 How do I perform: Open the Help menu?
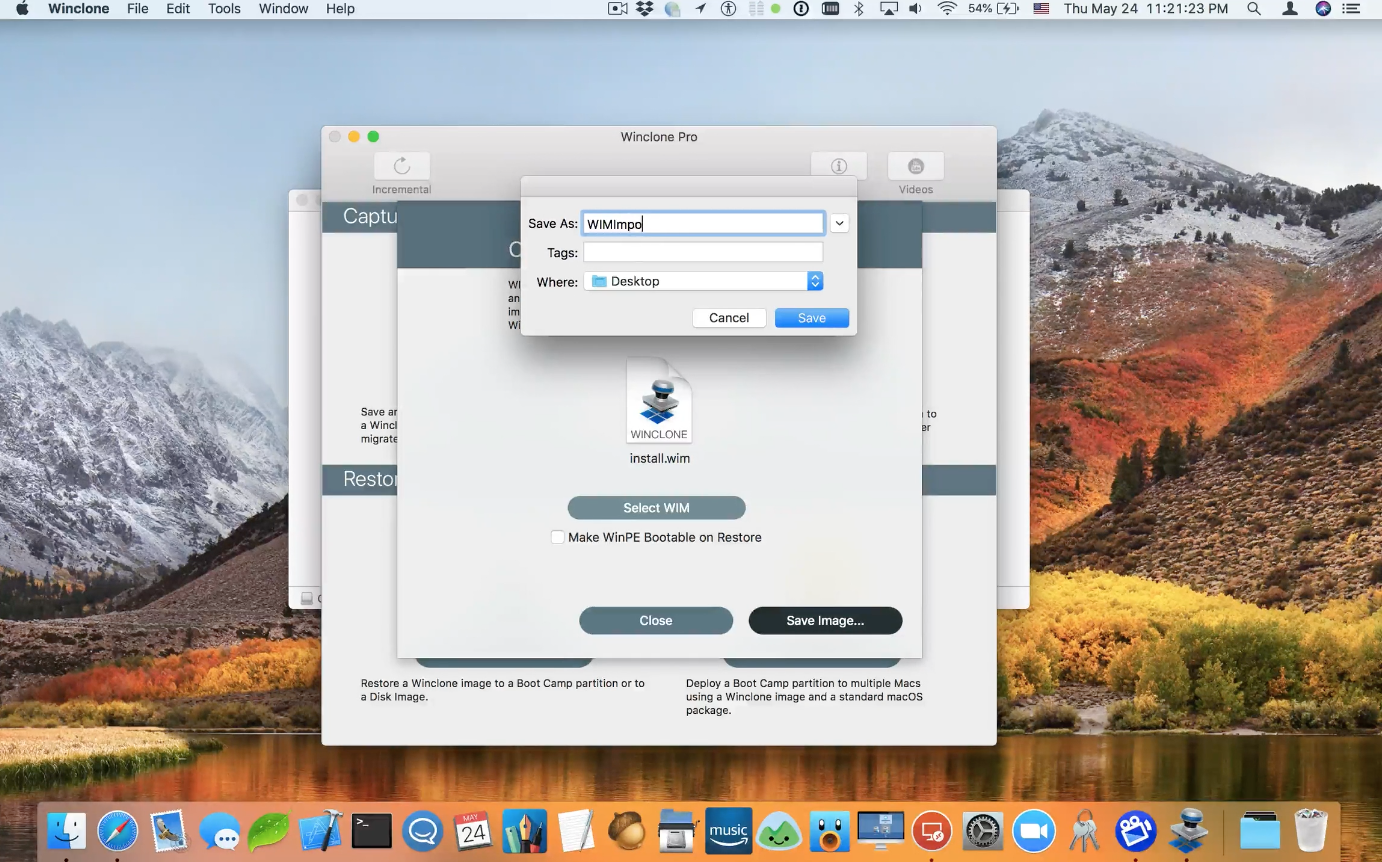point(340,9)
